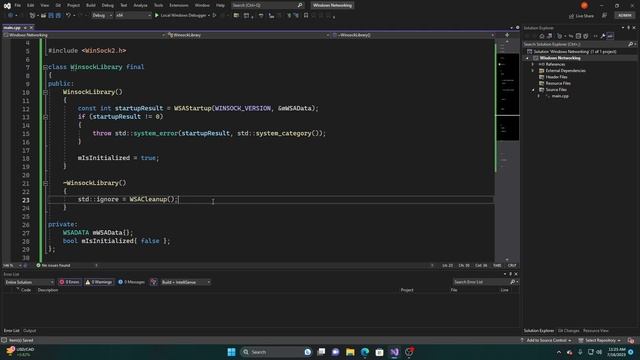Toggle Solution Explorer auto-hide pin
This screenshot has height=360, width=640.
click(629, 28)
